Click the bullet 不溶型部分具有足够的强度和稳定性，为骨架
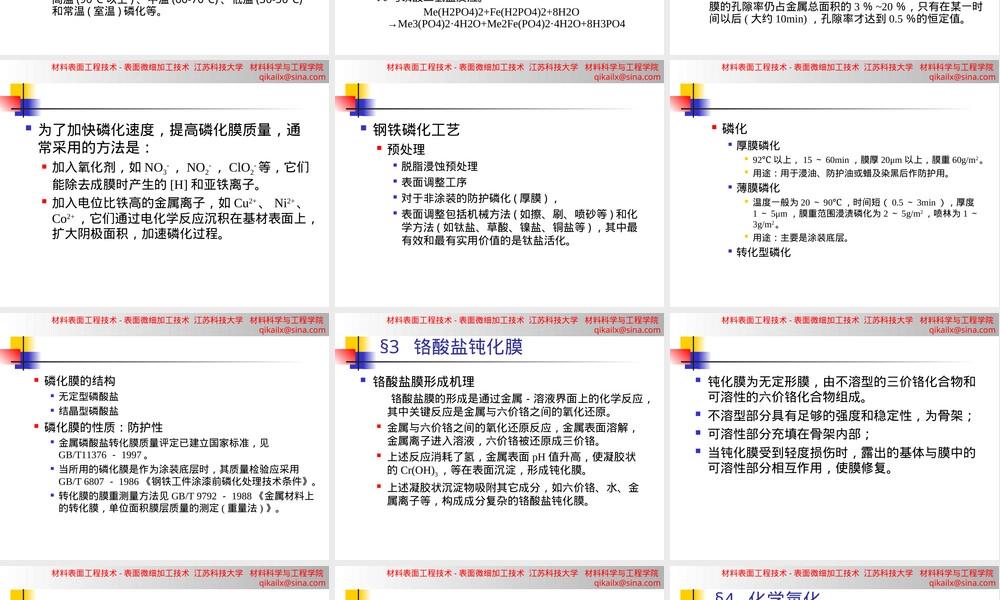Image resolution: width=1000 pixels, height=600 pixels. (841, 416)
